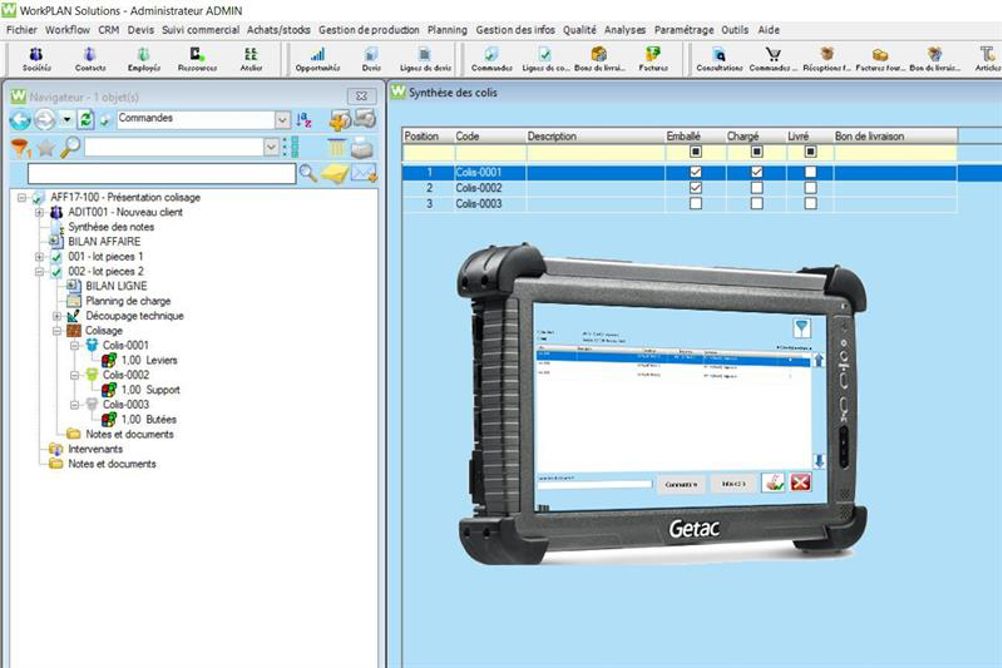Screen dimensions: 1002x668
Task: Select Planning de charge tree item
Action: (128, 301)
